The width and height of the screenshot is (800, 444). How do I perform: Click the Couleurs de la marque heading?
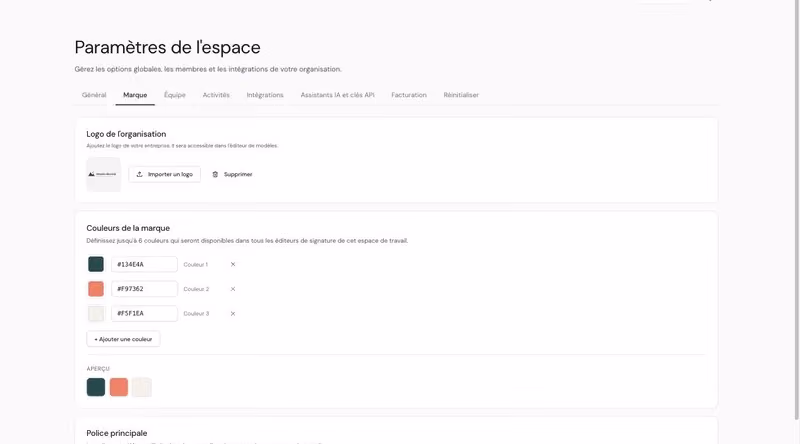pyautogui.click(x=128, y=228)
